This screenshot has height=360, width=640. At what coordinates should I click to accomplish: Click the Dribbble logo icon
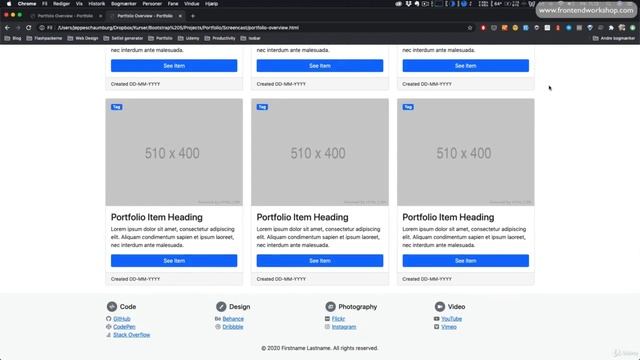tap(218, 327)
